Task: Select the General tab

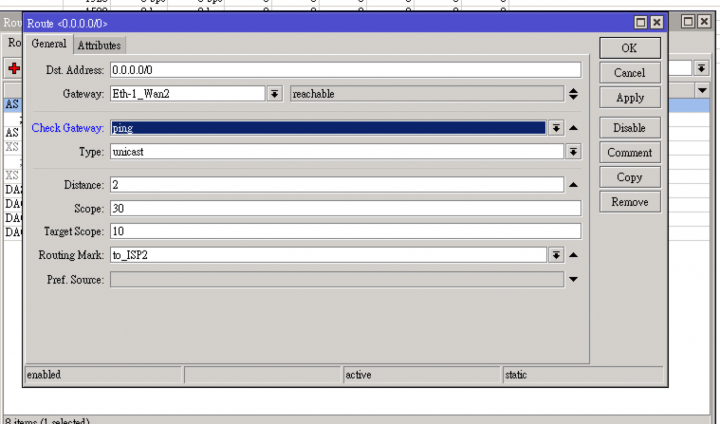Action: (49, 44)
